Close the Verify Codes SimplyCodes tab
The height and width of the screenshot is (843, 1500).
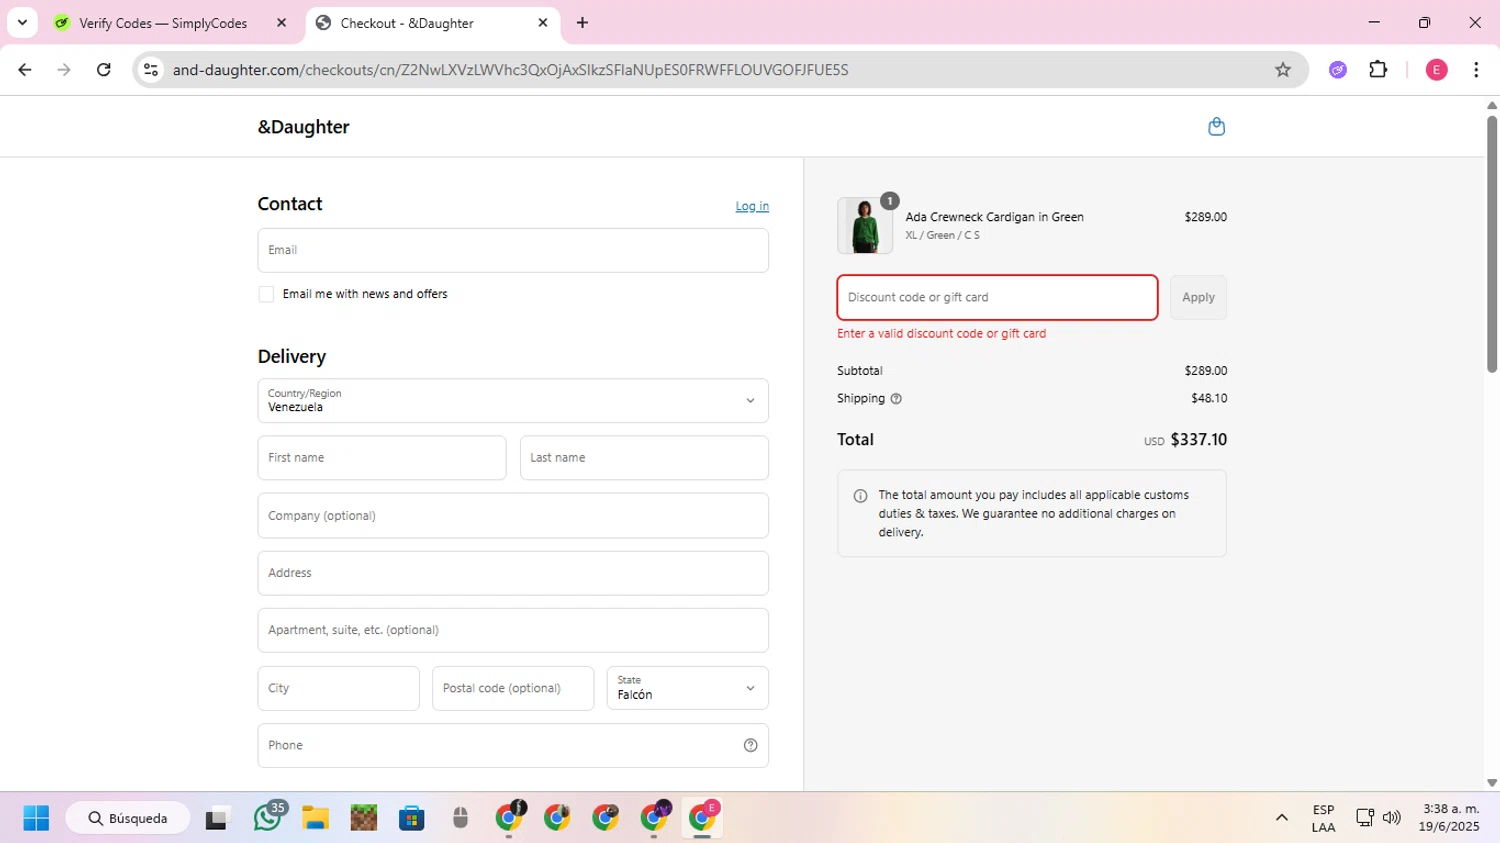pos(281,22)
